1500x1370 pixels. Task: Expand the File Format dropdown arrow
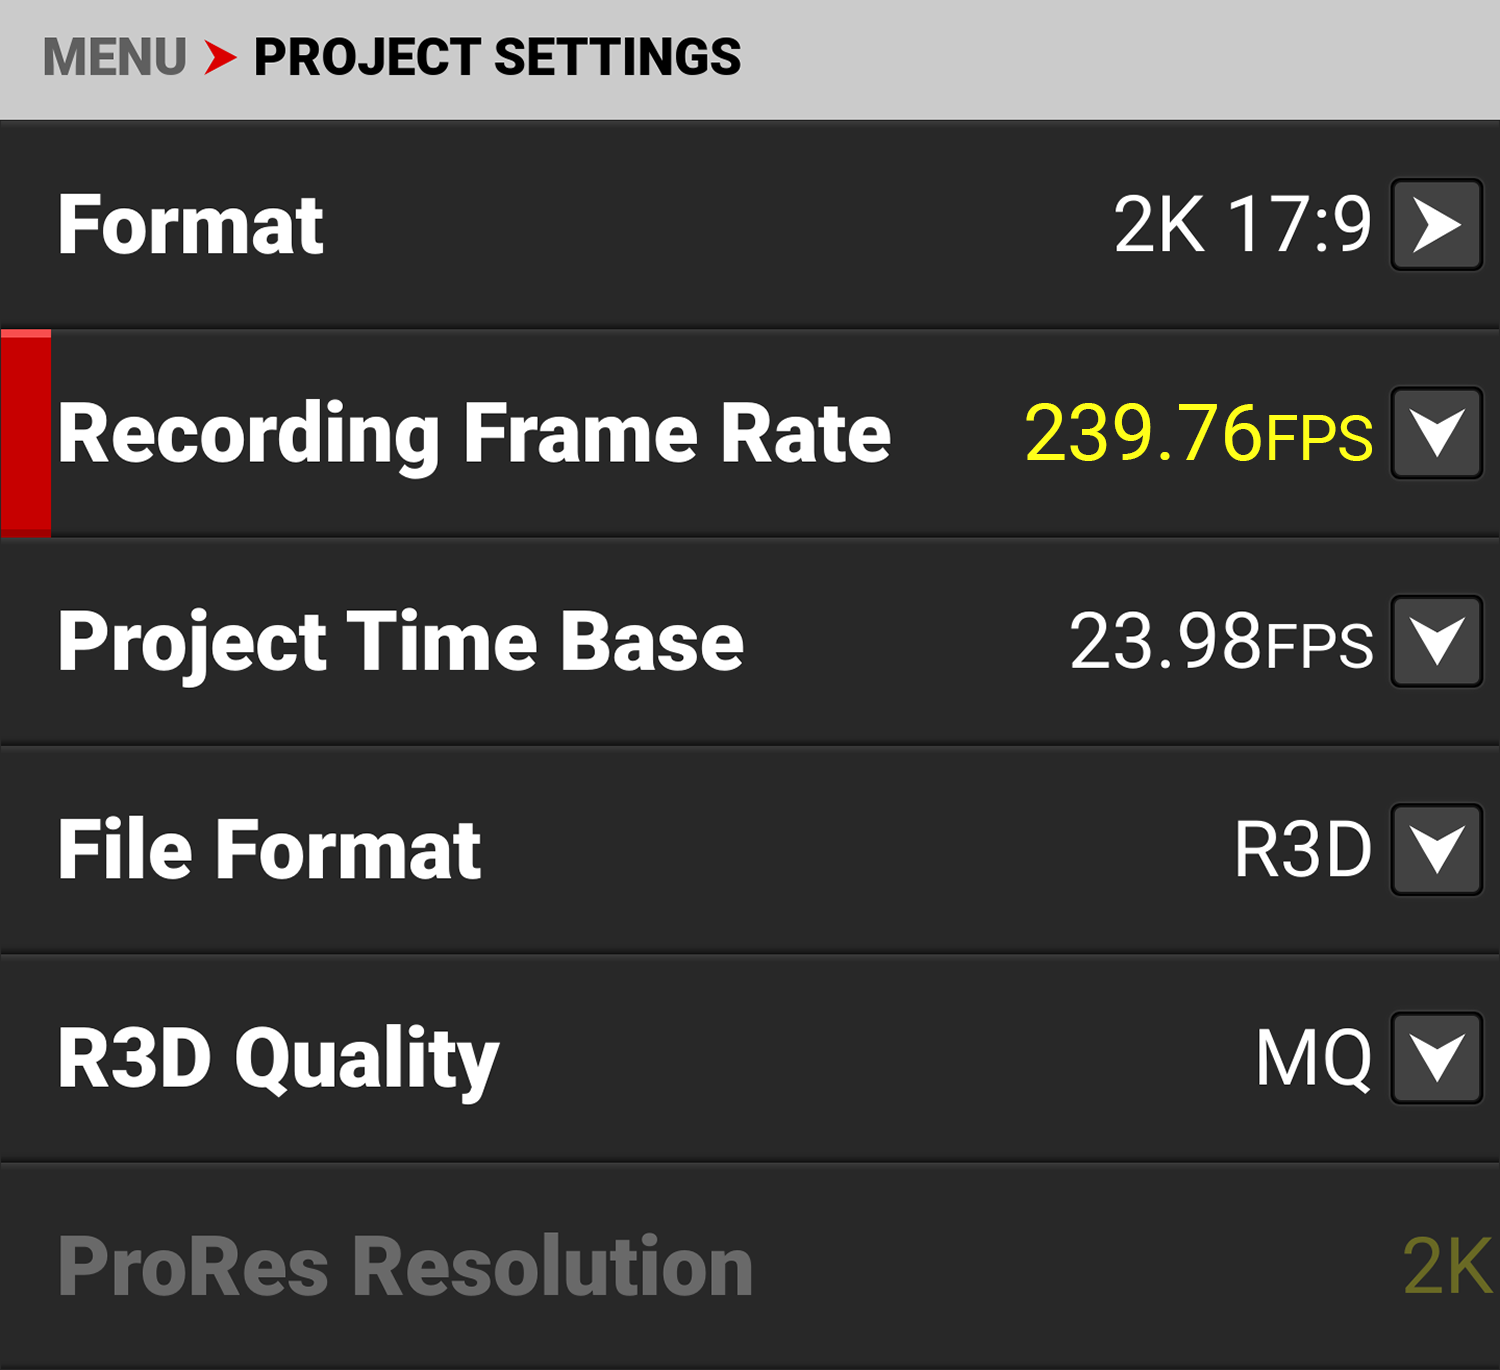tap(1436, 849)
